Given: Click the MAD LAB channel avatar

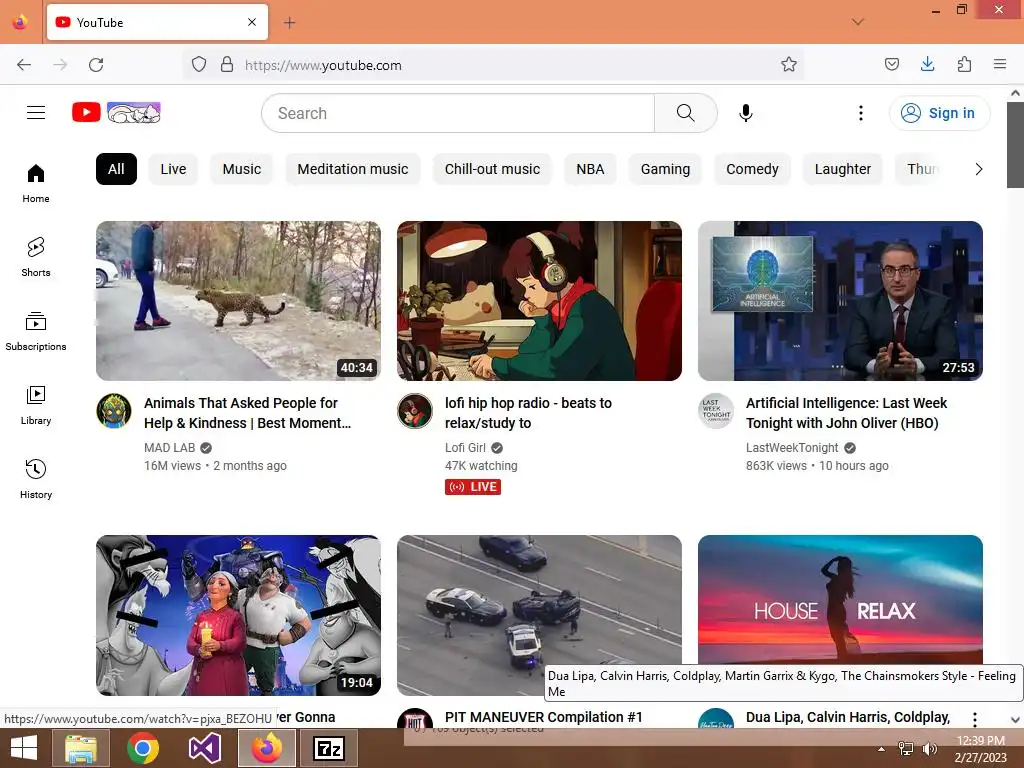Looking at the screenshot, I should click(x=114, y=411).
